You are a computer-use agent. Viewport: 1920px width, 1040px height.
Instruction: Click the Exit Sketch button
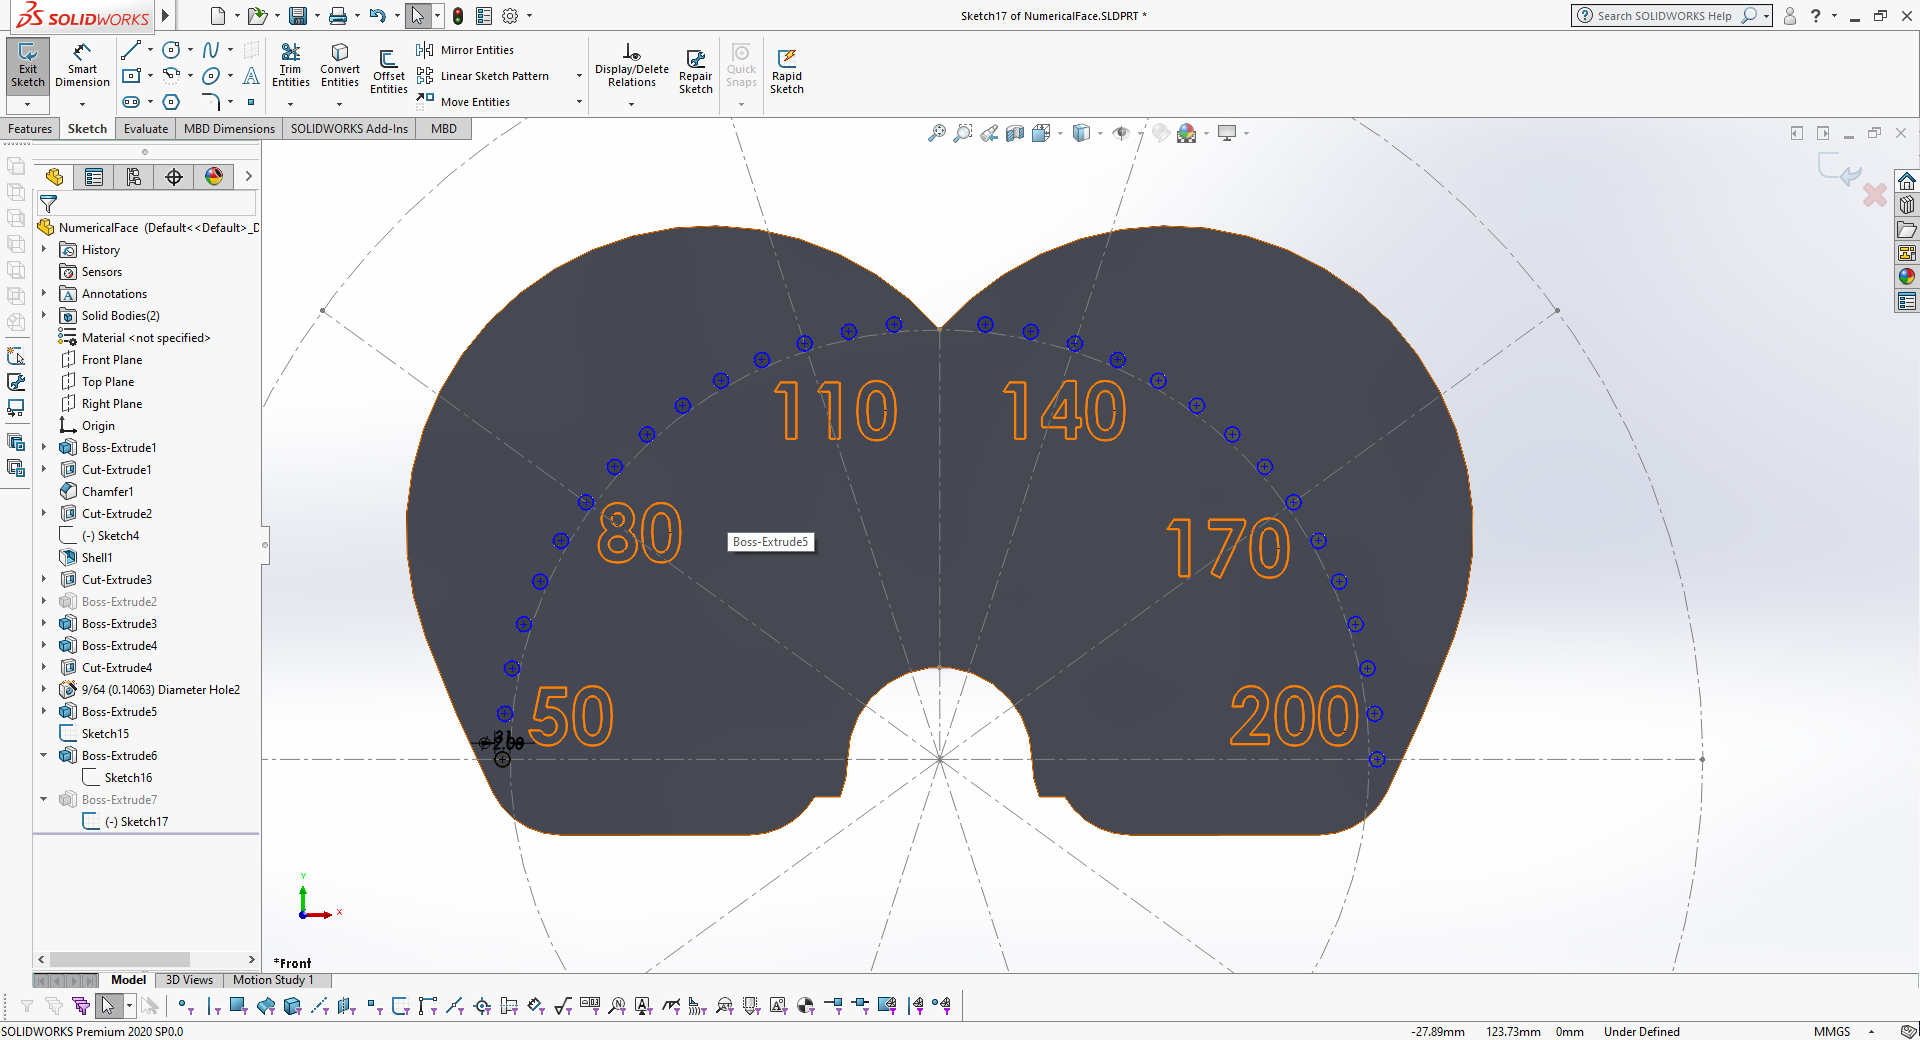(x=27, y=66)
